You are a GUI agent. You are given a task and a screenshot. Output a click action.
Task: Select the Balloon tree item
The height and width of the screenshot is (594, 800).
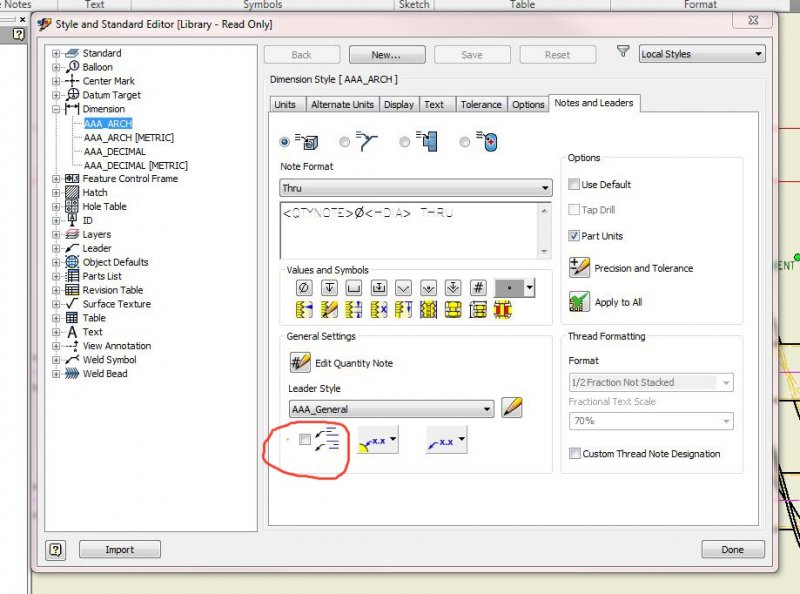pyautogui.click(x=97, y=67)
